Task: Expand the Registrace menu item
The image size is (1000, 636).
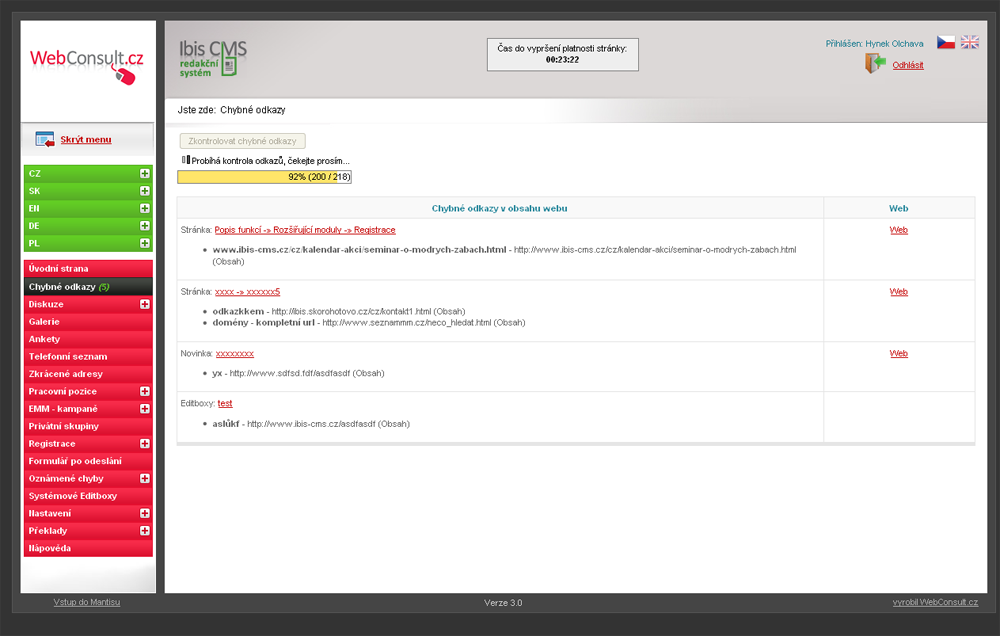Action: coord(145,443)
